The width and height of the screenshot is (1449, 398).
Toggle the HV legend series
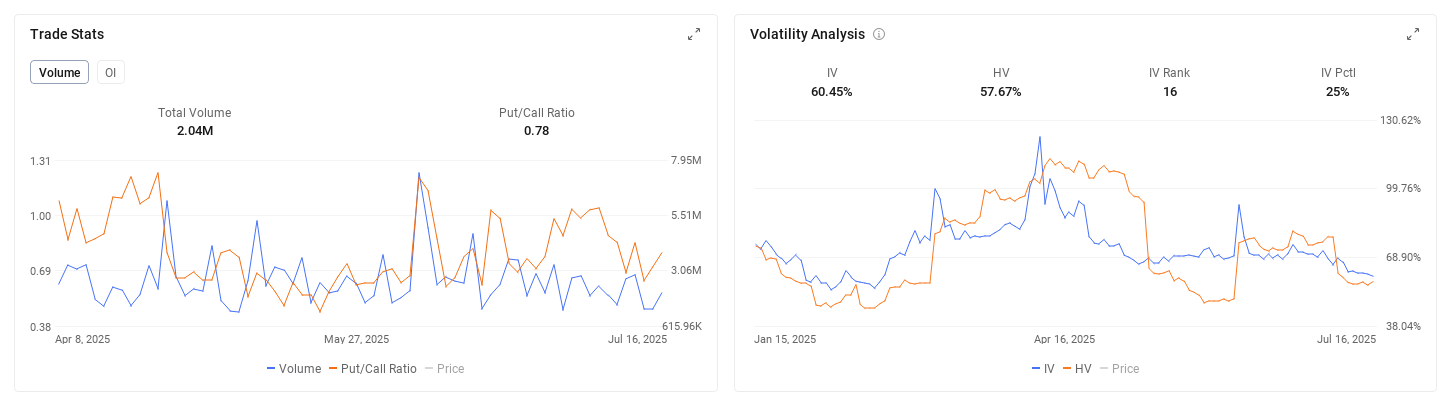coord(1077,368)
